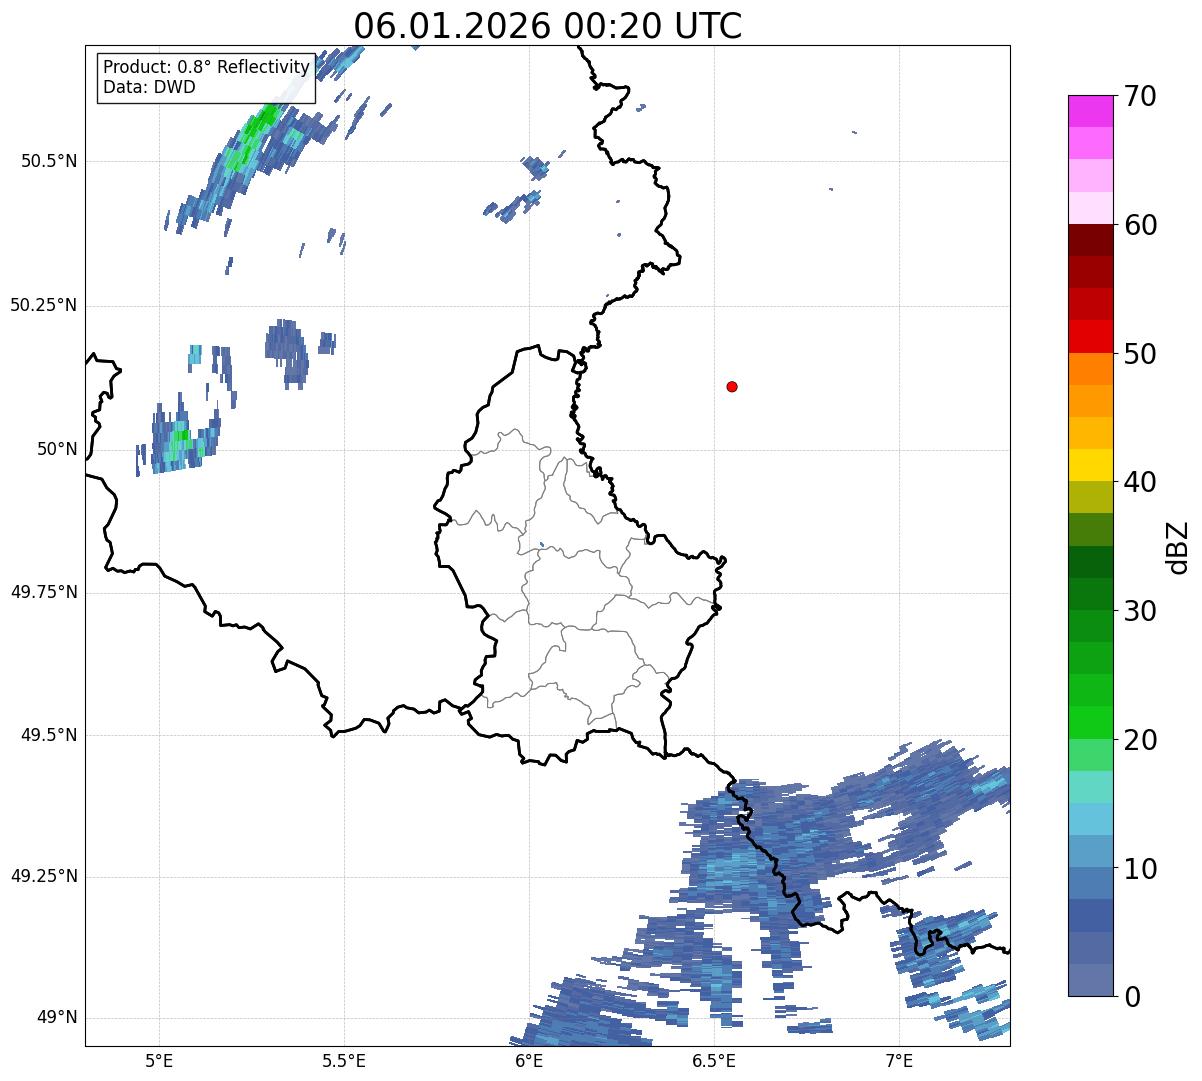Viewport: 1202px width, 1081px height.
Task: Click the 49°N latitude label
Action: (57, 1018)
